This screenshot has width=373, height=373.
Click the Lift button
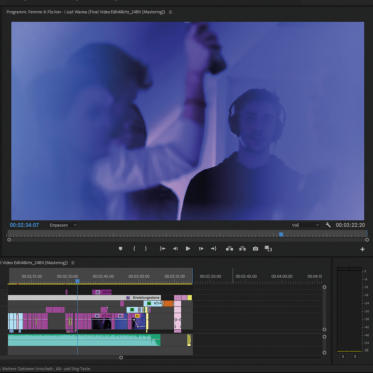point(230,249)
